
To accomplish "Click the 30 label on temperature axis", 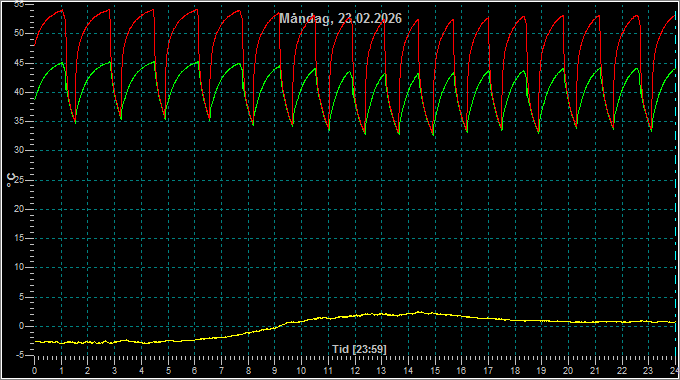I will click(19, 151).
